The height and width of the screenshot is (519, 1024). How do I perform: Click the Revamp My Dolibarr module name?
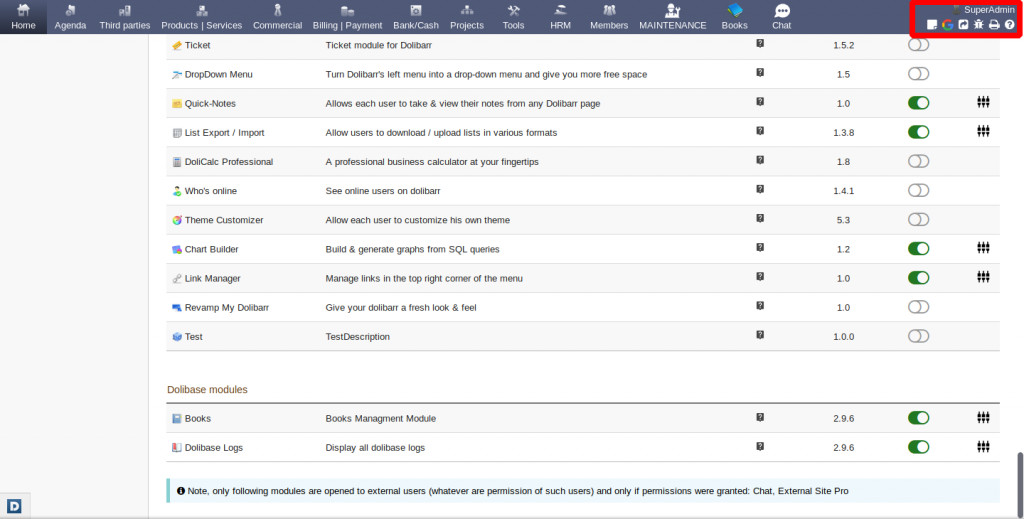[227, 307]
